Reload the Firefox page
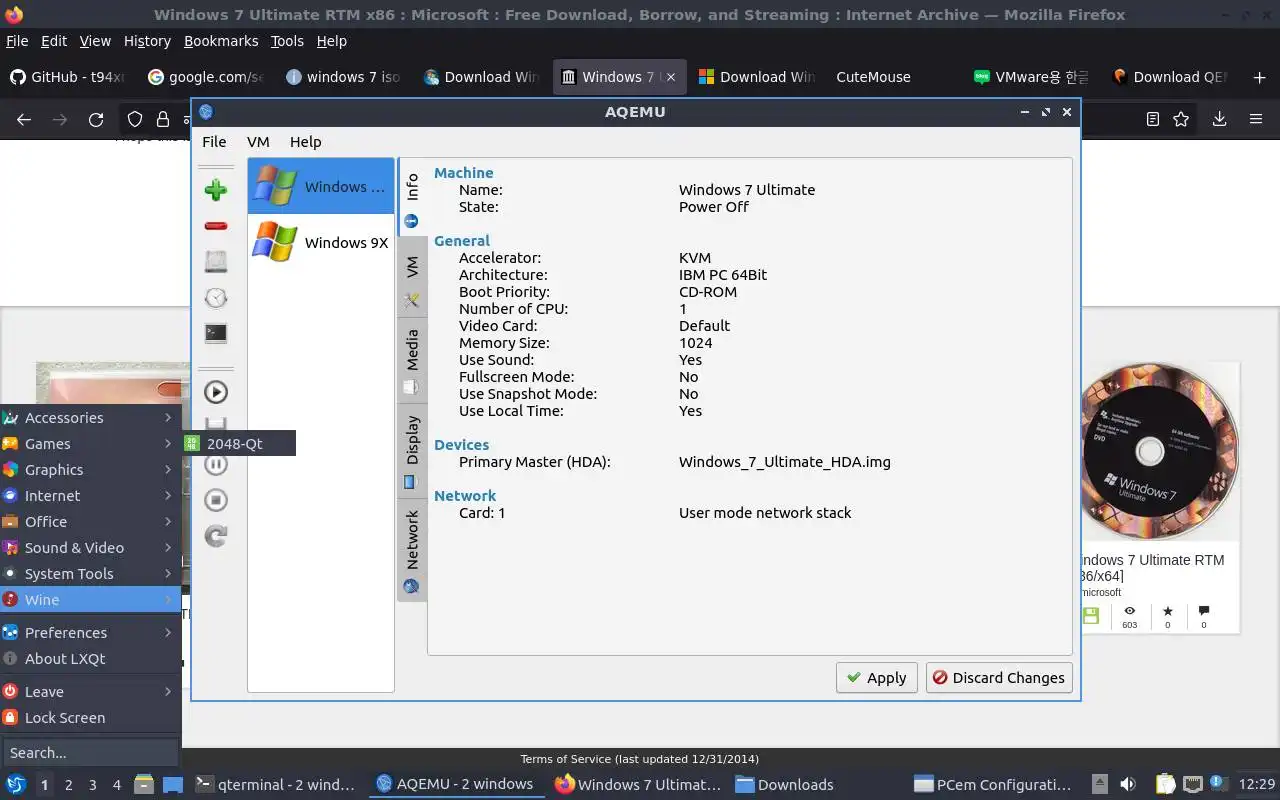This screenshot has height=800, width=1280. (x=96, y=119)
